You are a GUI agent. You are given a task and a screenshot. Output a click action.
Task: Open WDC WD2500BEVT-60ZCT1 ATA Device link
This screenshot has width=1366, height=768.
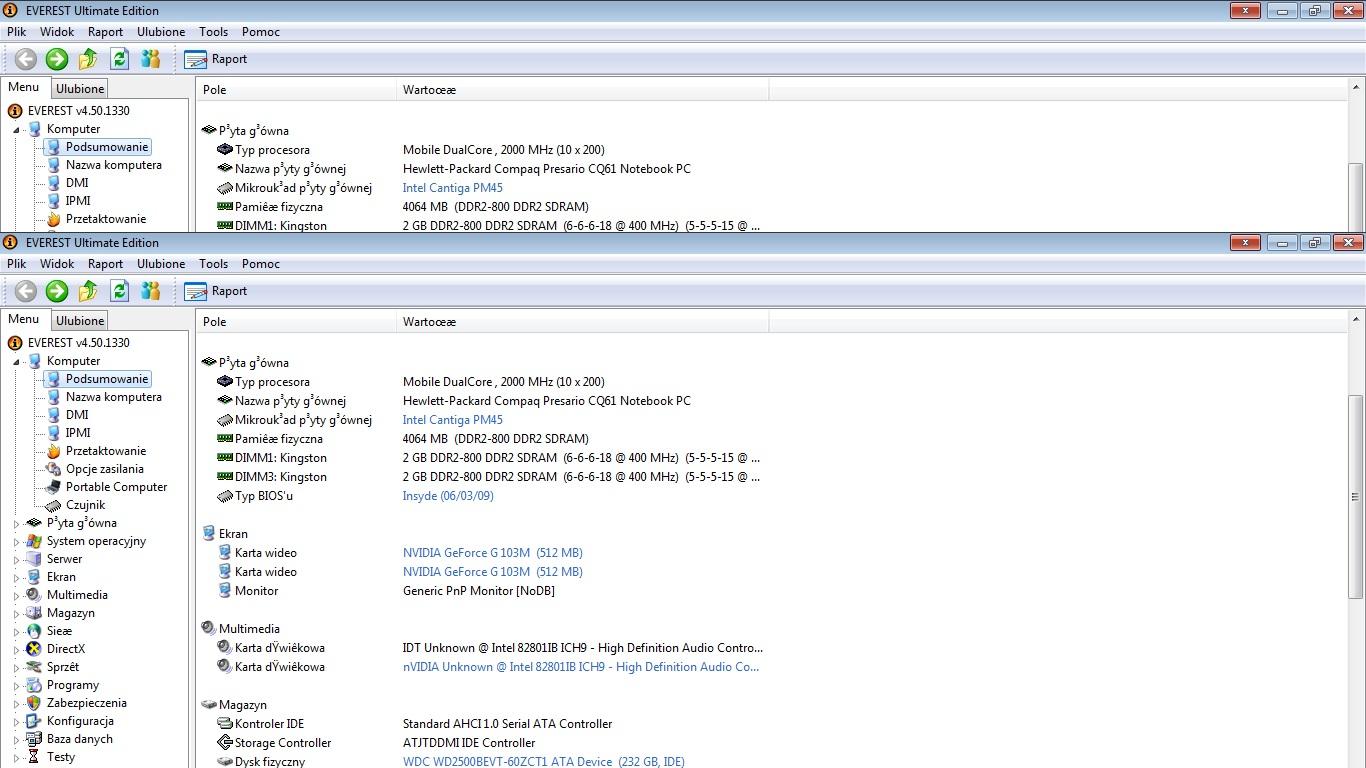[x=544, y=762]
